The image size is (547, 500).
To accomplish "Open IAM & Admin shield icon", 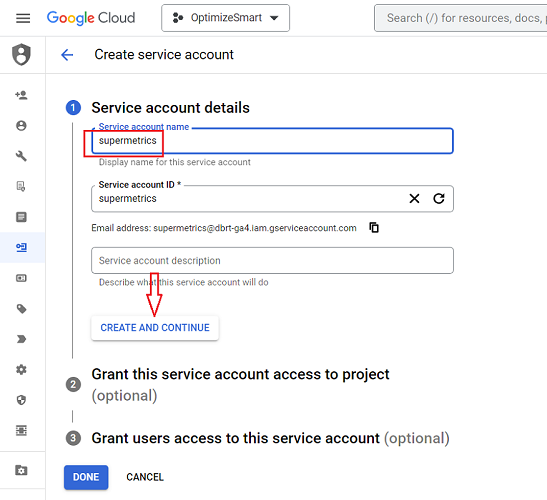I will pos(21,54).
